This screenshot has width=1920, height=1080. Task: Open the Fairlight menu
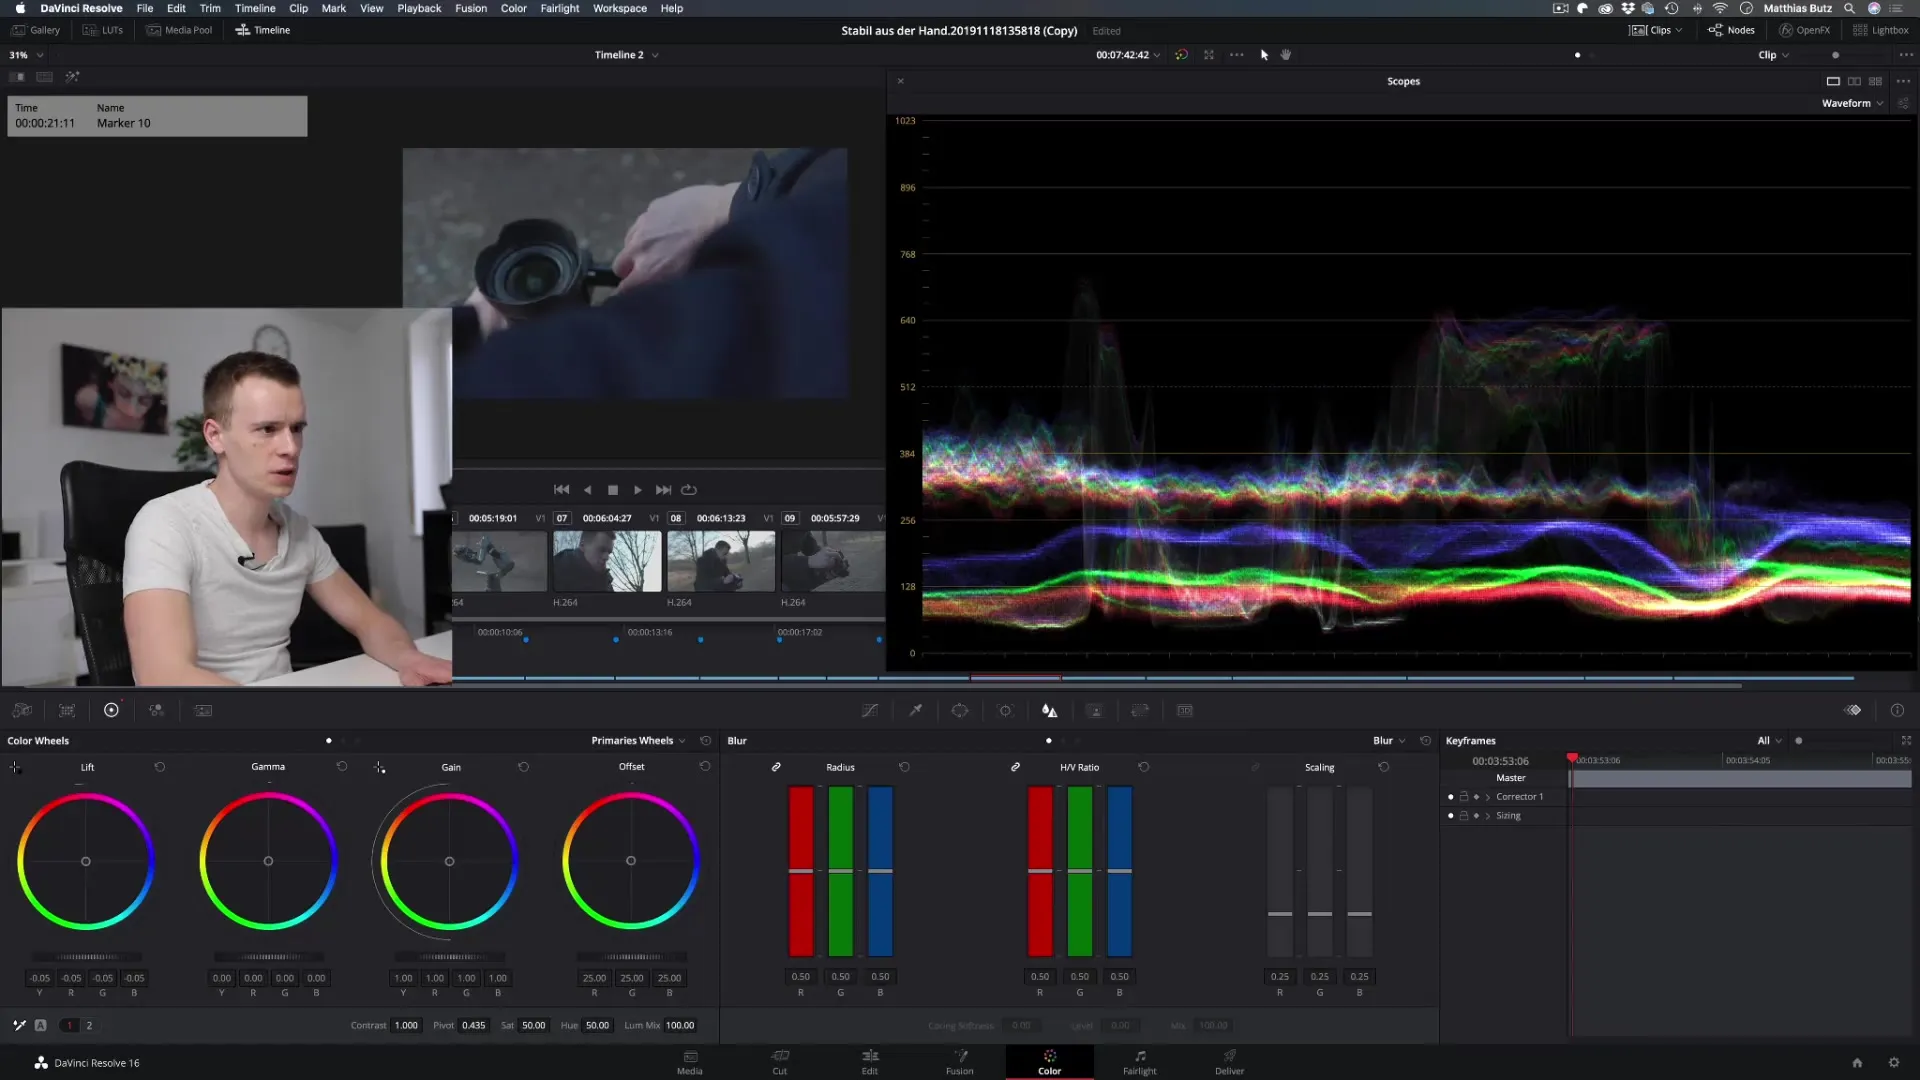[559, 8]
